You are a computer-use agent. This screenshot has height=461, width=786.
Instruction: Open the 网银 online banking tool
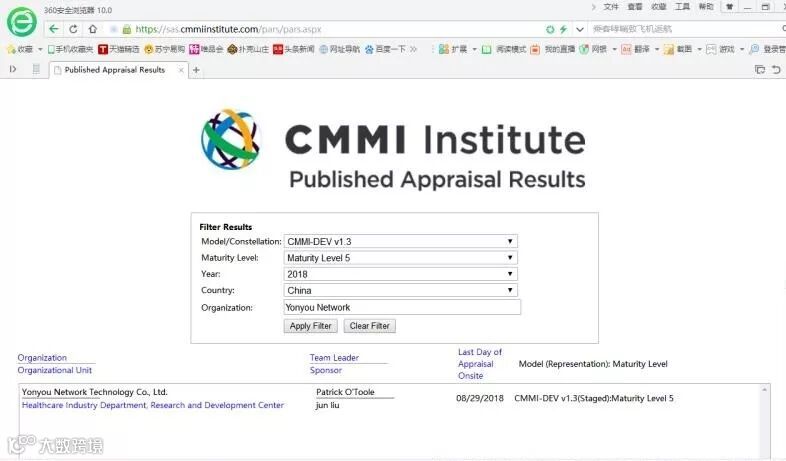[x=593, y=49]
